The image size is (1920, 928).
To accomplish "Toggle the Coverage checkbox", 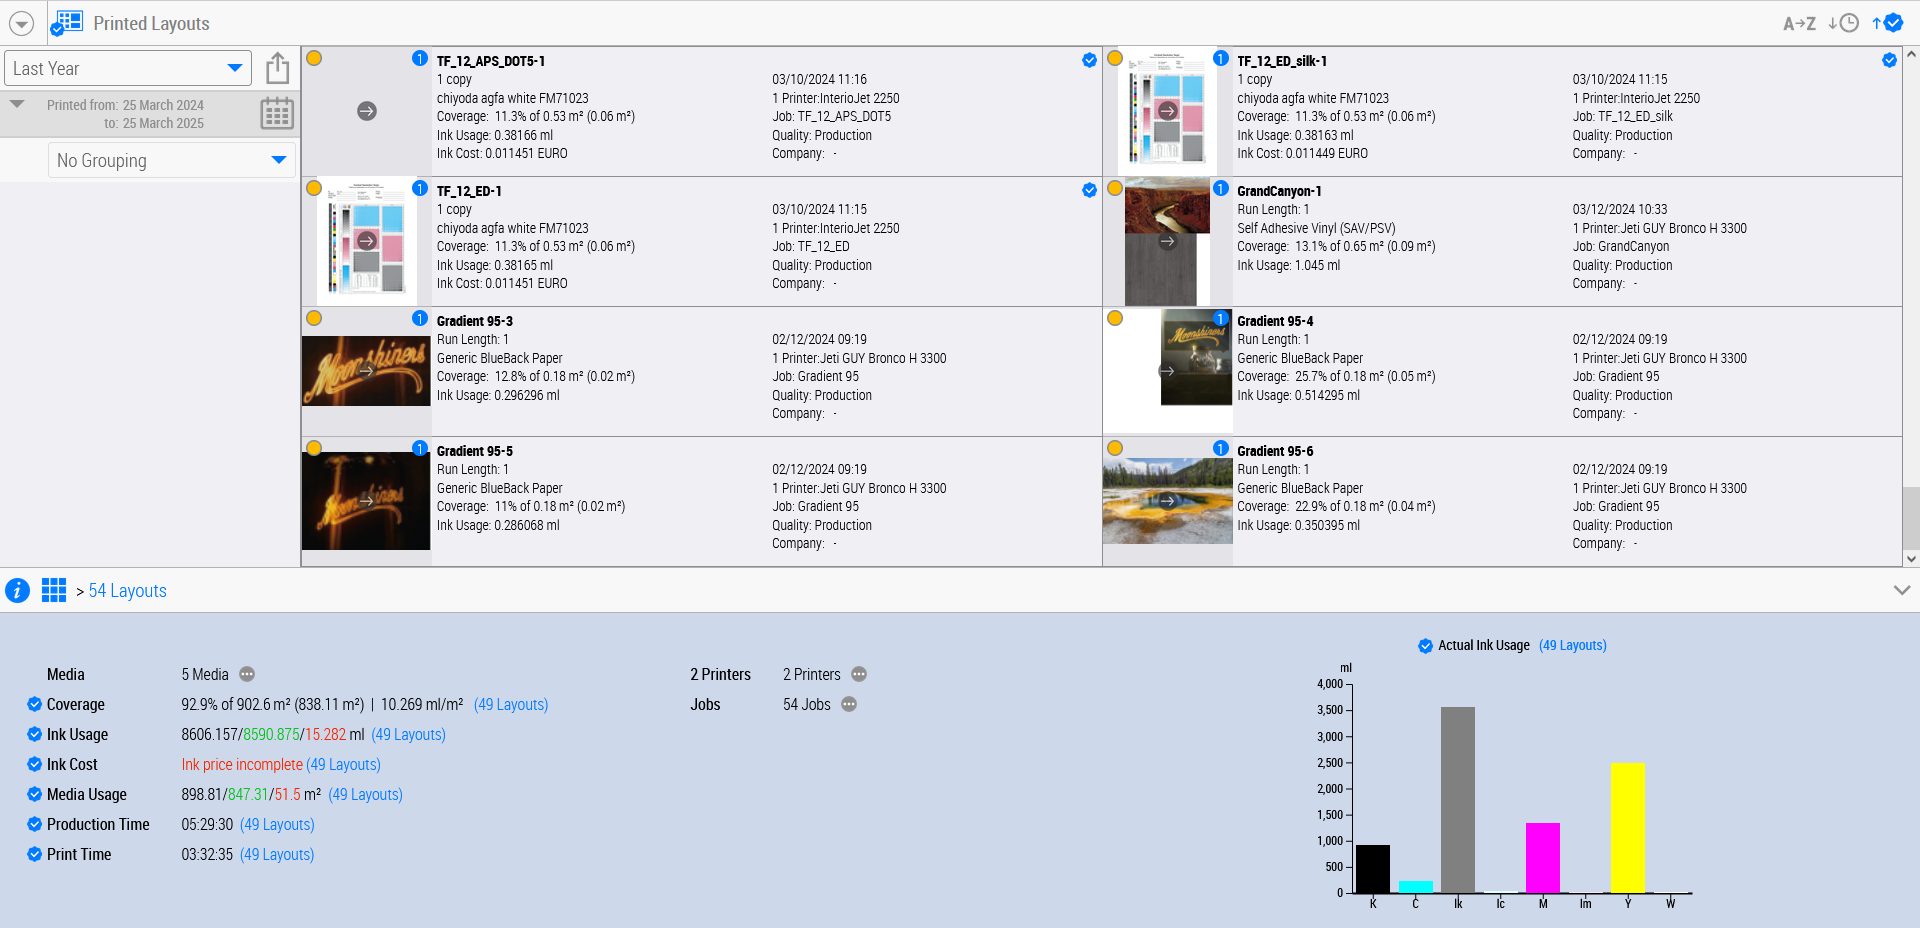I will 34,704.
